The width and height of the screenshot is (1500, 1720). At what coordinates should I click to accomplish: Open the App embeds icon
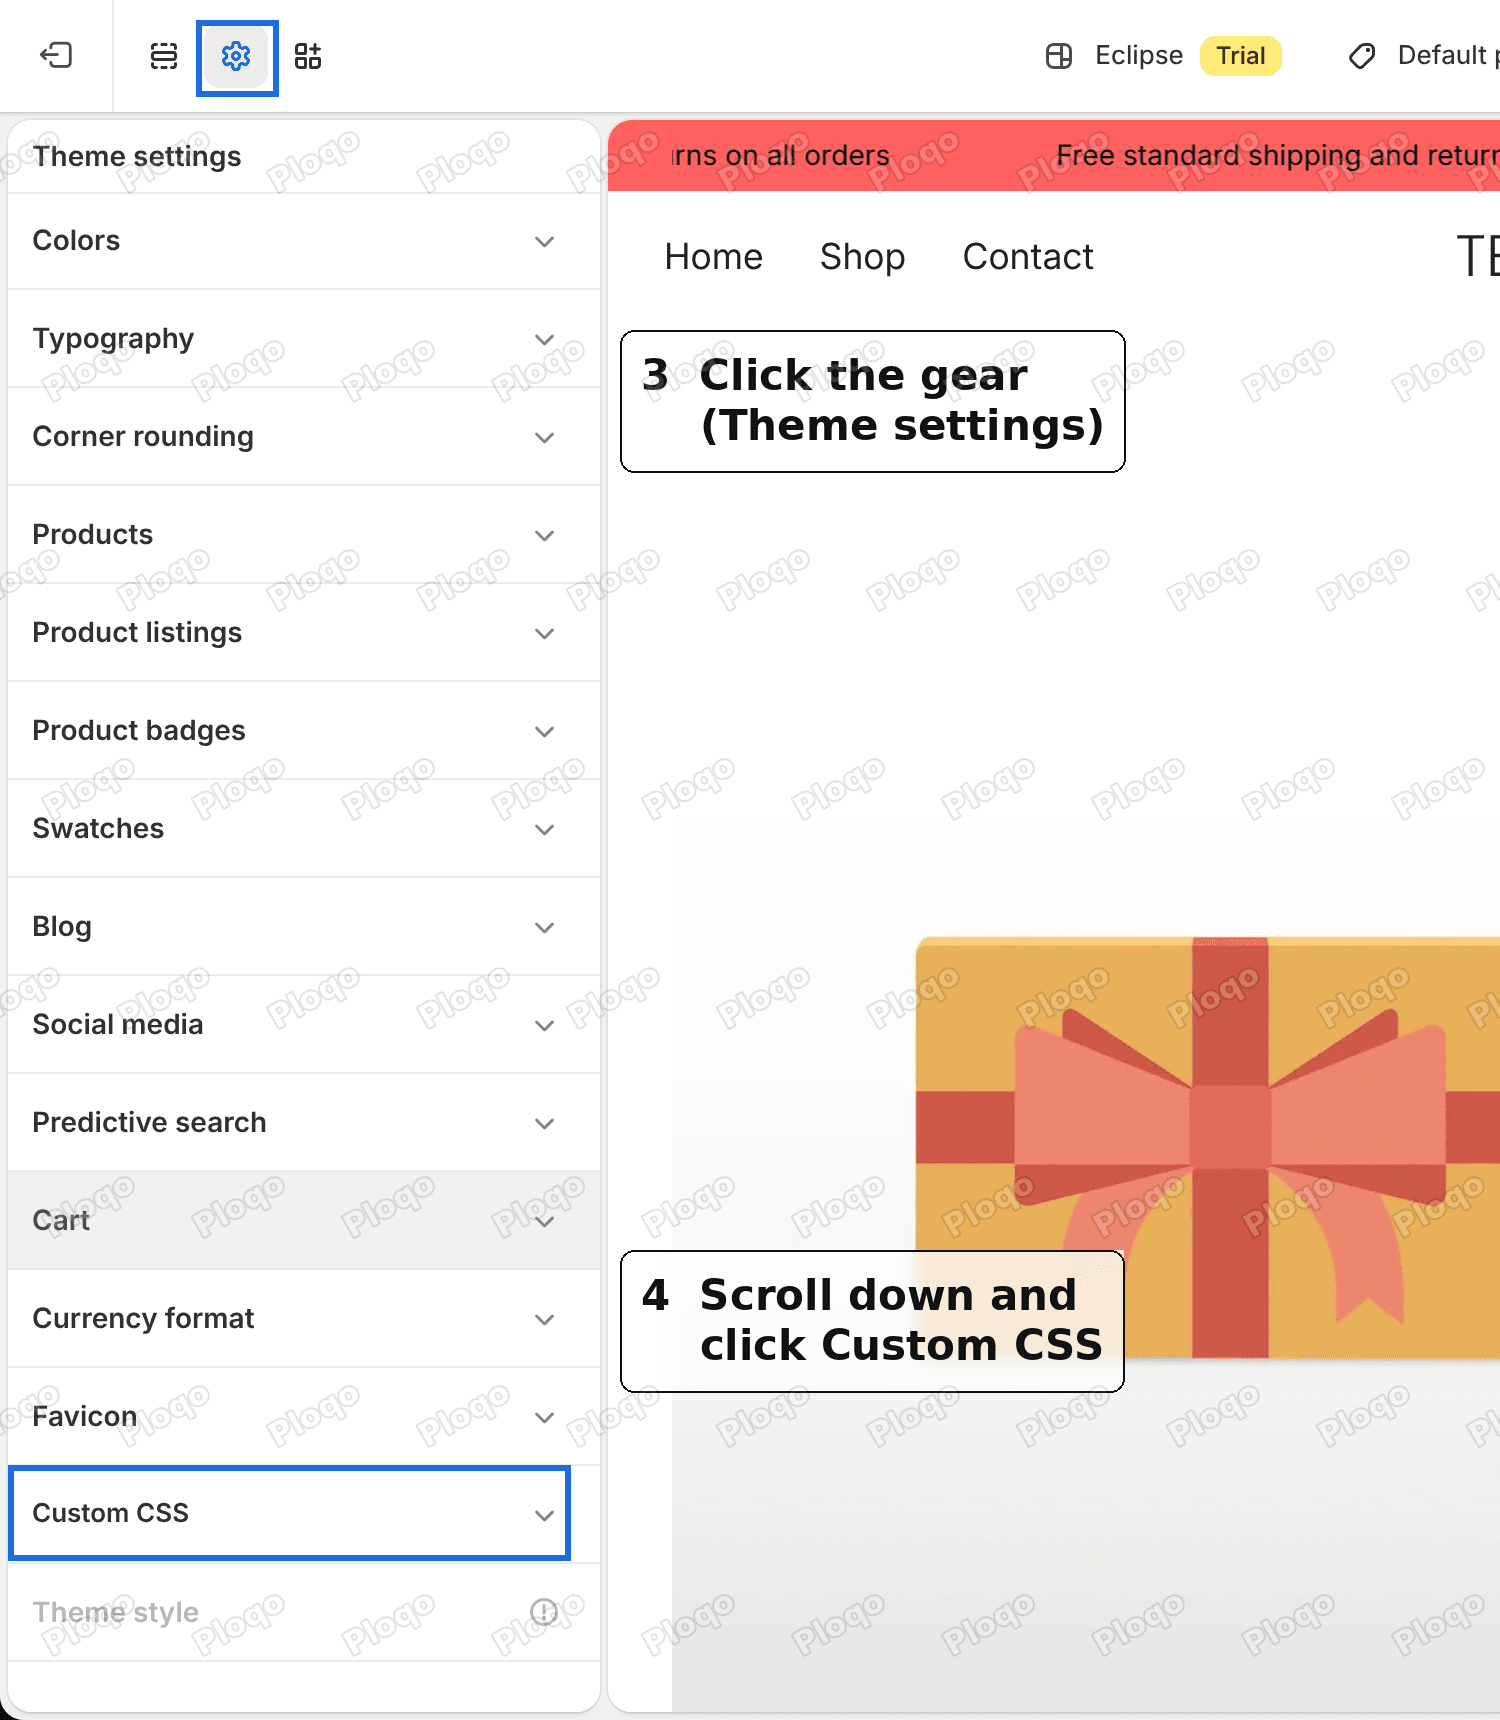(308, 56)
